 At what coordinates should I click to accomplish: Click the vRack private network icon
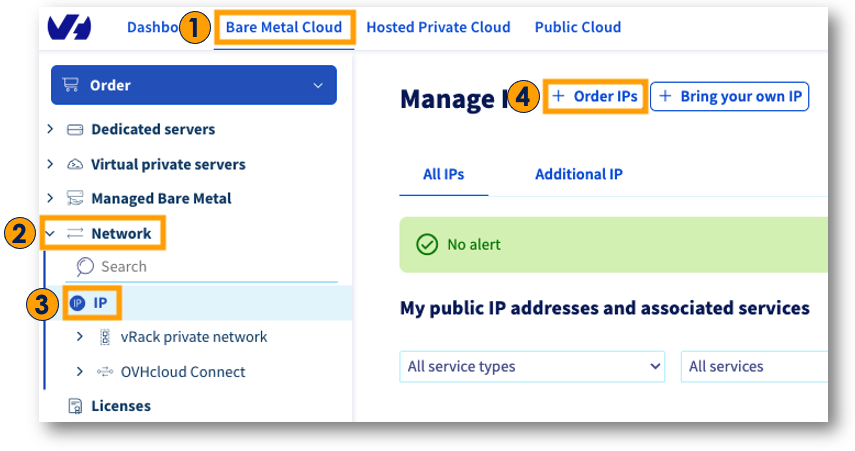[105, 337]
